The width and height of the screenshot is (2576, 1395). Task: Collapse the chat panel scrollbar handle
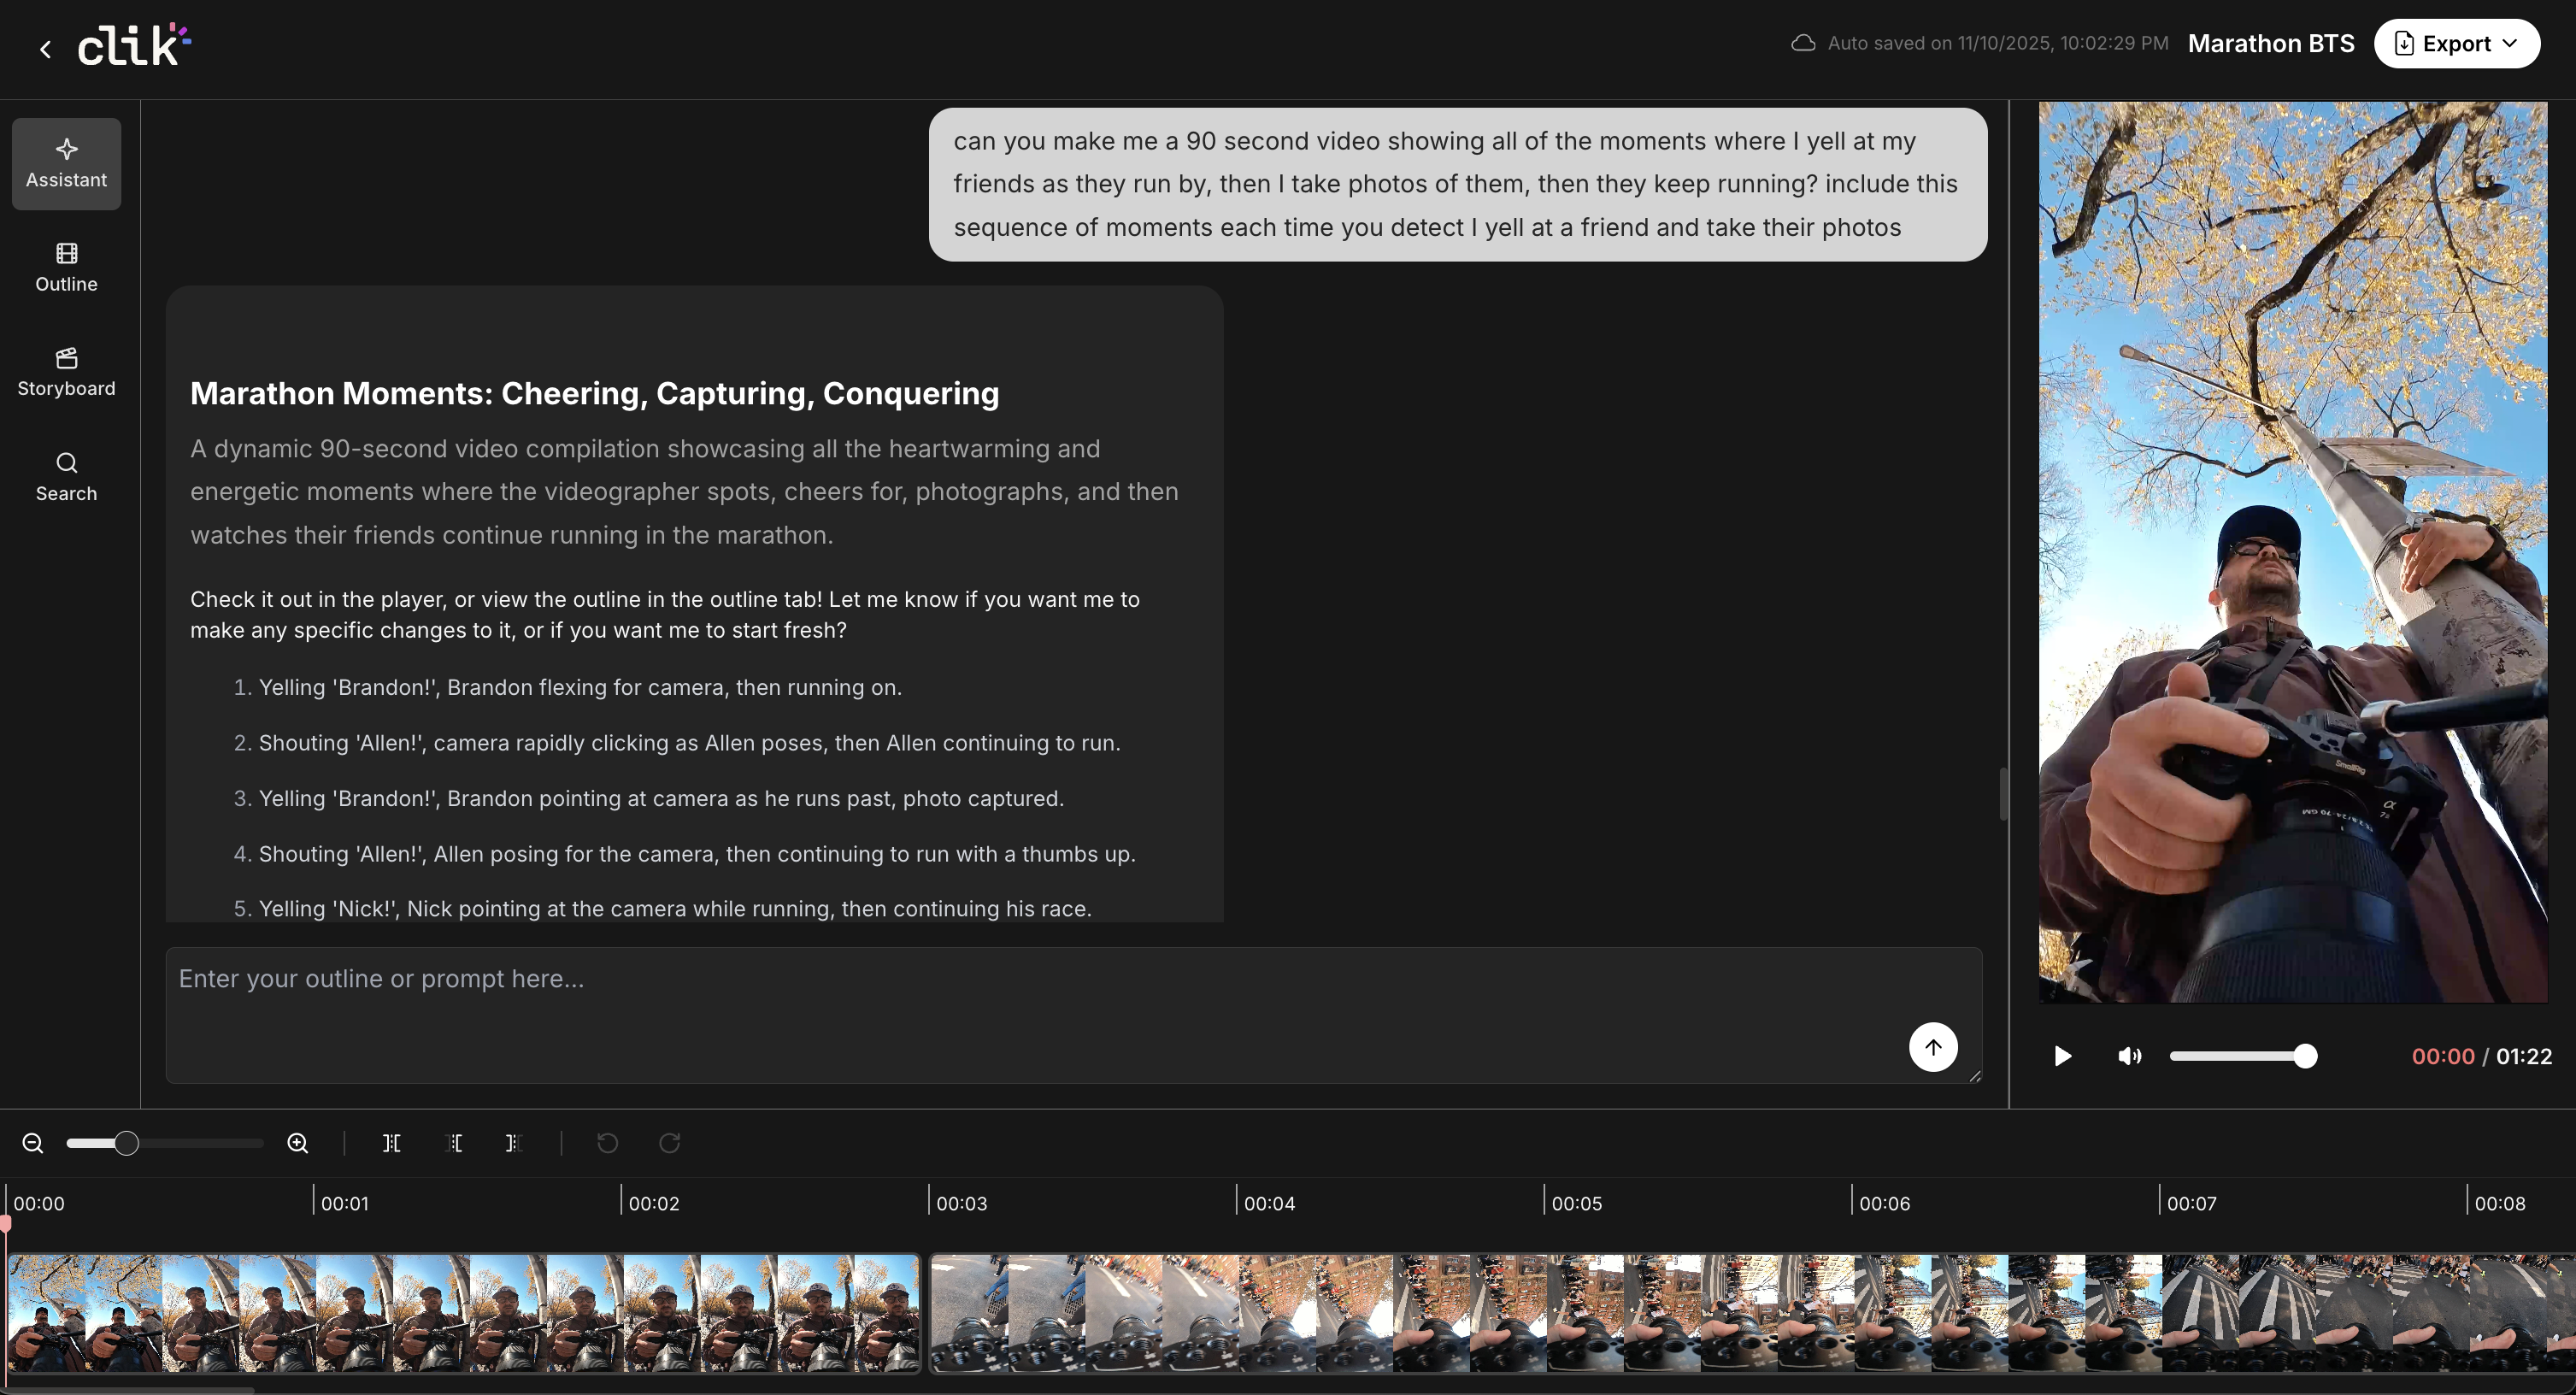tap(2003, 793)
